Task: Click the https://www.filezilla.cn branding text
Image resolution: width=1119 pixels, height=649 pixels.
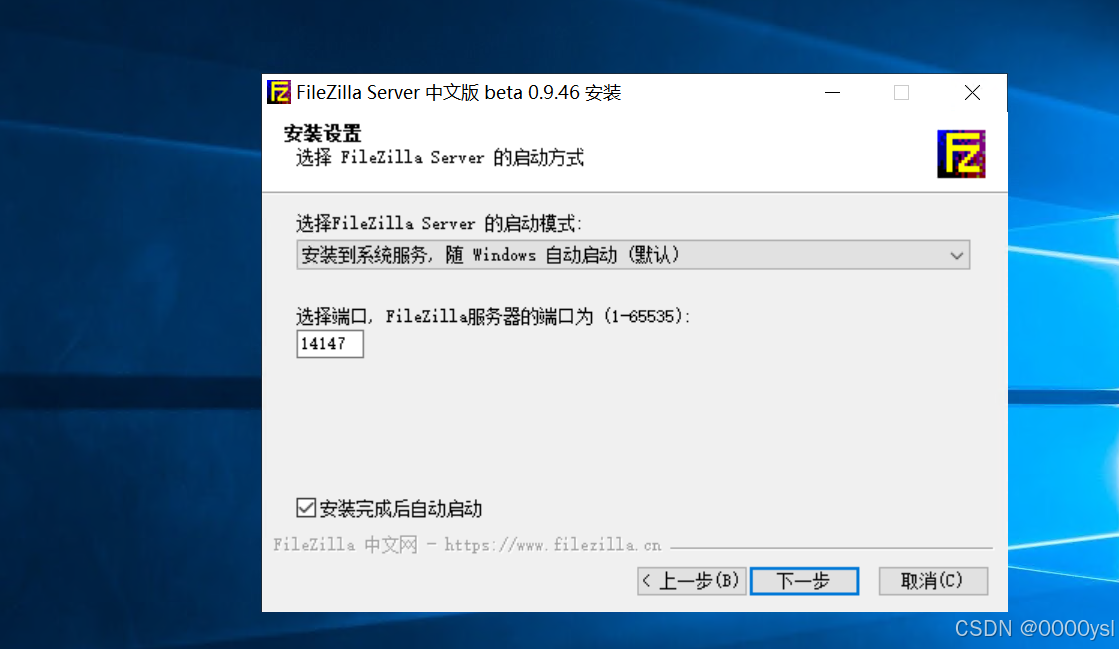Action: click(x=552, y=545)
